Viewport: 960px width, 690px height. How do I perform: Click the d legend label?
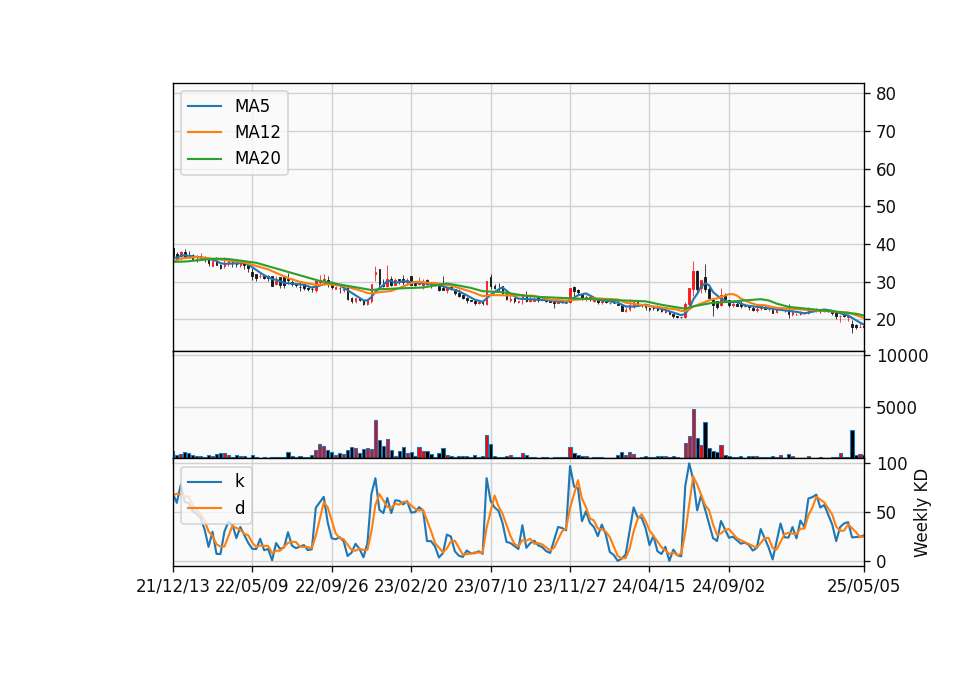coord(240,508)
